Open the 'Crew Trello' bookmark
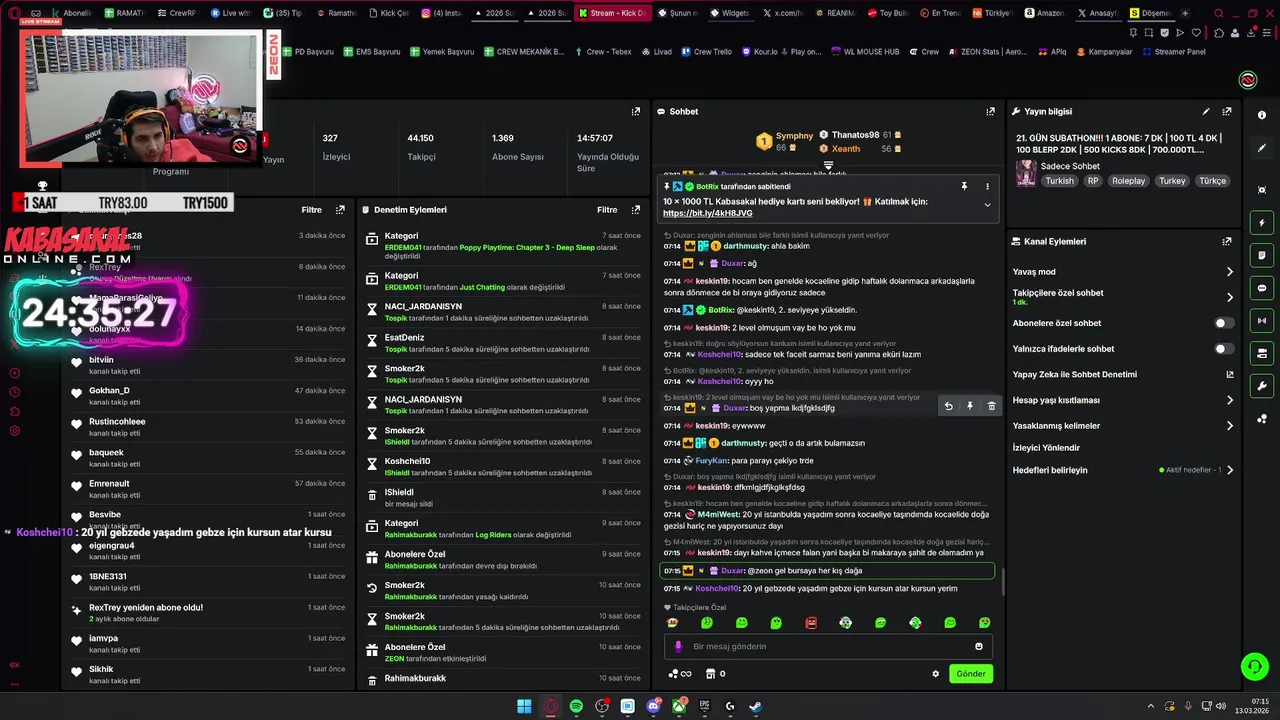This screenshot has height=720, width=1280. pos(706,52)
